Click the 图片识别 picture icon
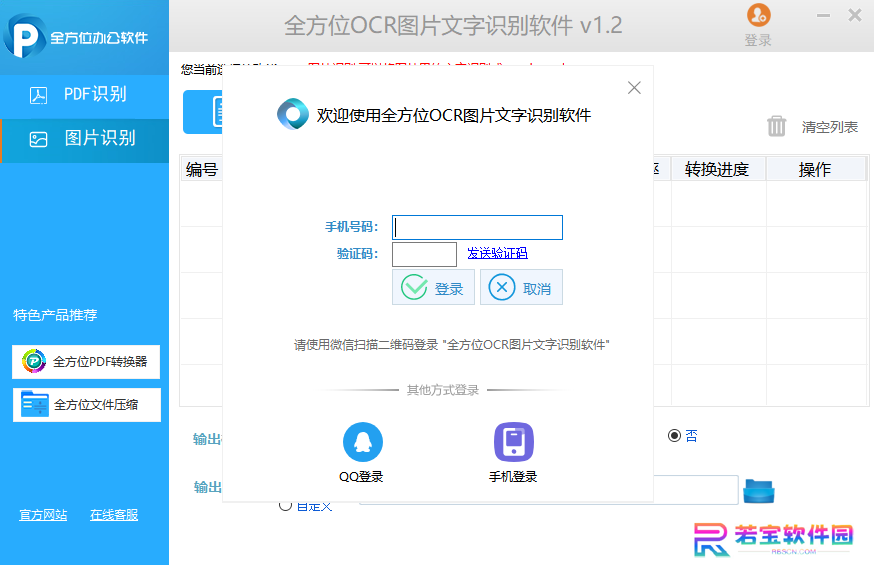The height and width of the screenshot is (565, 874). [38, 139]
